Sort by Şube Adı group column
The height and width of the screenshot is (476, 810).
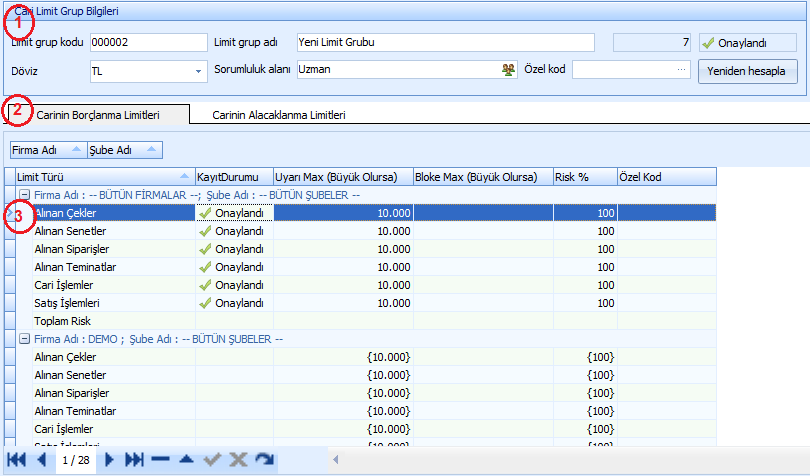[125, 150]
